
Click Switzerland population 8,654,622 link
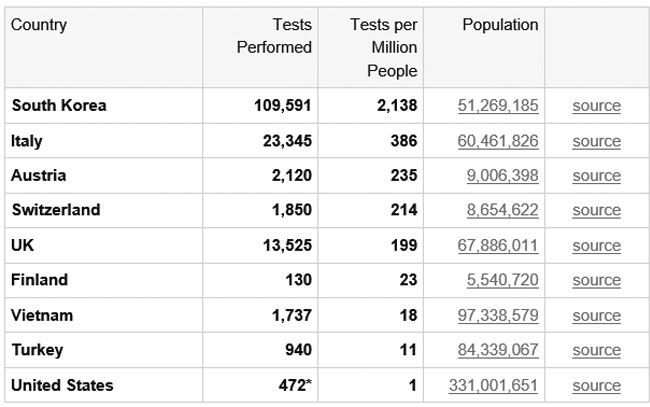pyautogui.click(x=502, y=210)
